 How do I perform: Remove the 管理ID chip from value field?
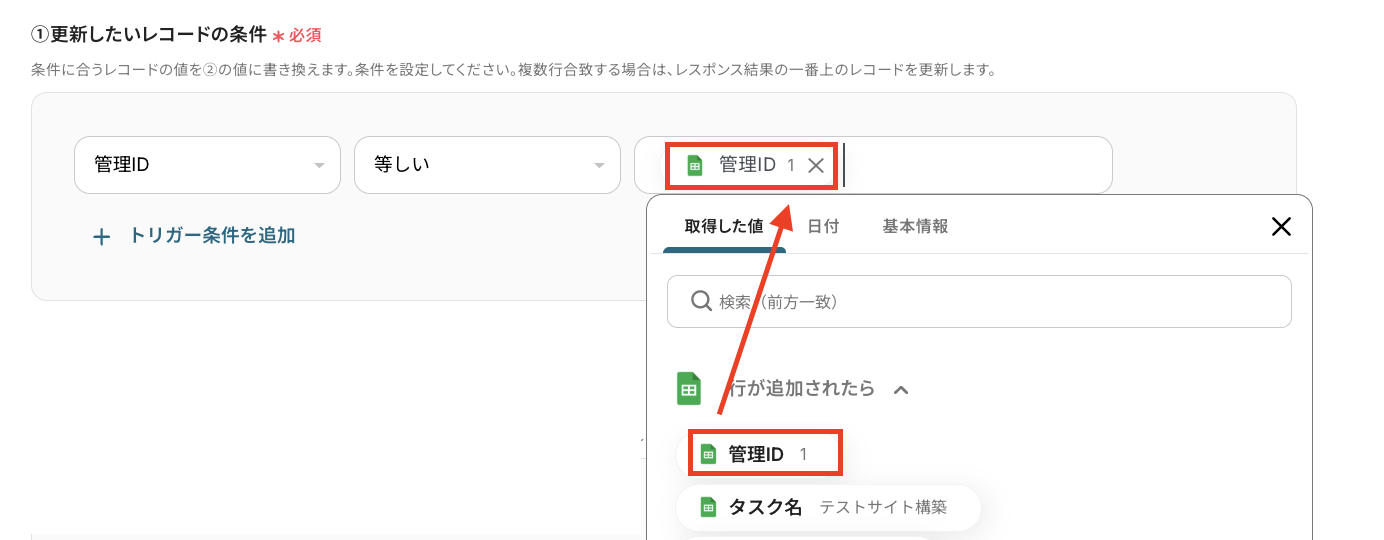pos(816,166)
